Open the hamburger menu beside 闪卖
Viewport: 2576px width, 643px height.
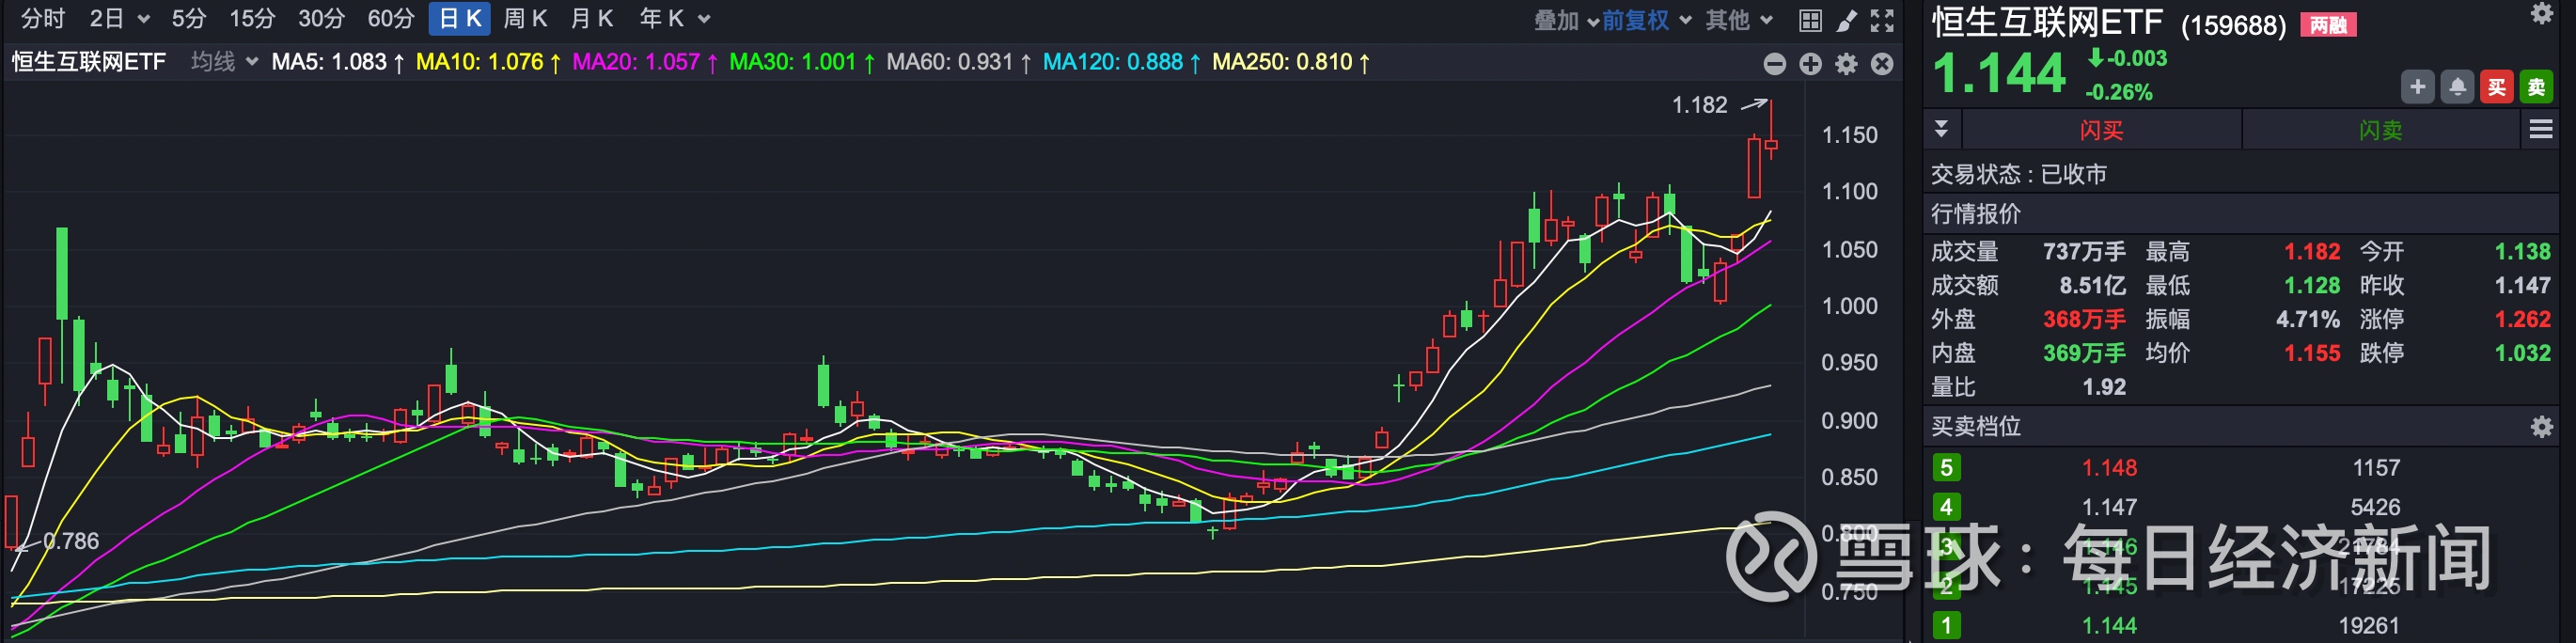click(2541, 129)
